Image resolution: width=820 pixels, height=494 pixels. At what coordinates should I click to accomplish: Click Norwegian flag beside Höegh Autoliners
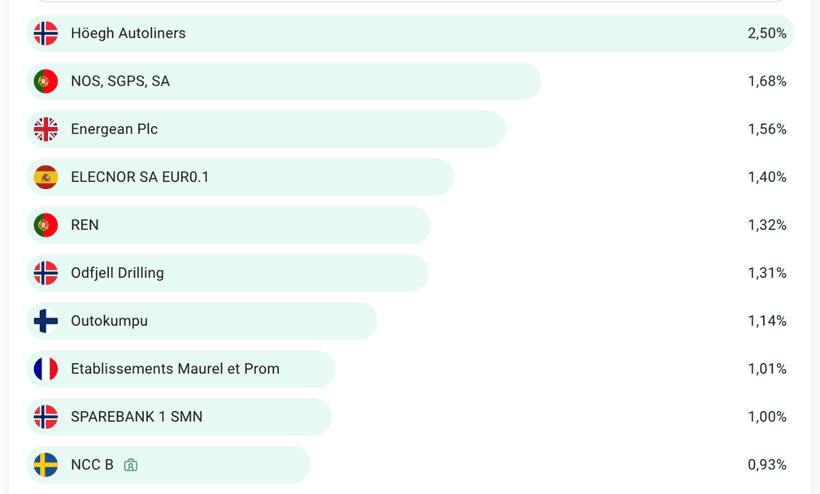(46, 33)
